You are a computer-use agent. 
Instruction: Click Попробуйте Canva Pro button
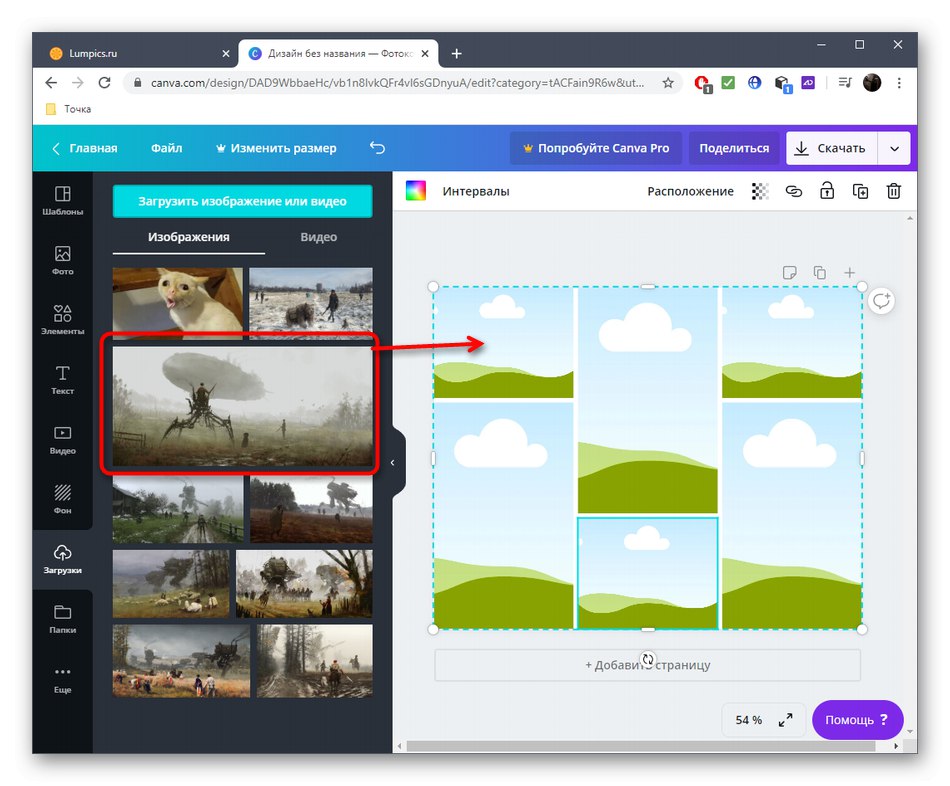click(596, 148)
